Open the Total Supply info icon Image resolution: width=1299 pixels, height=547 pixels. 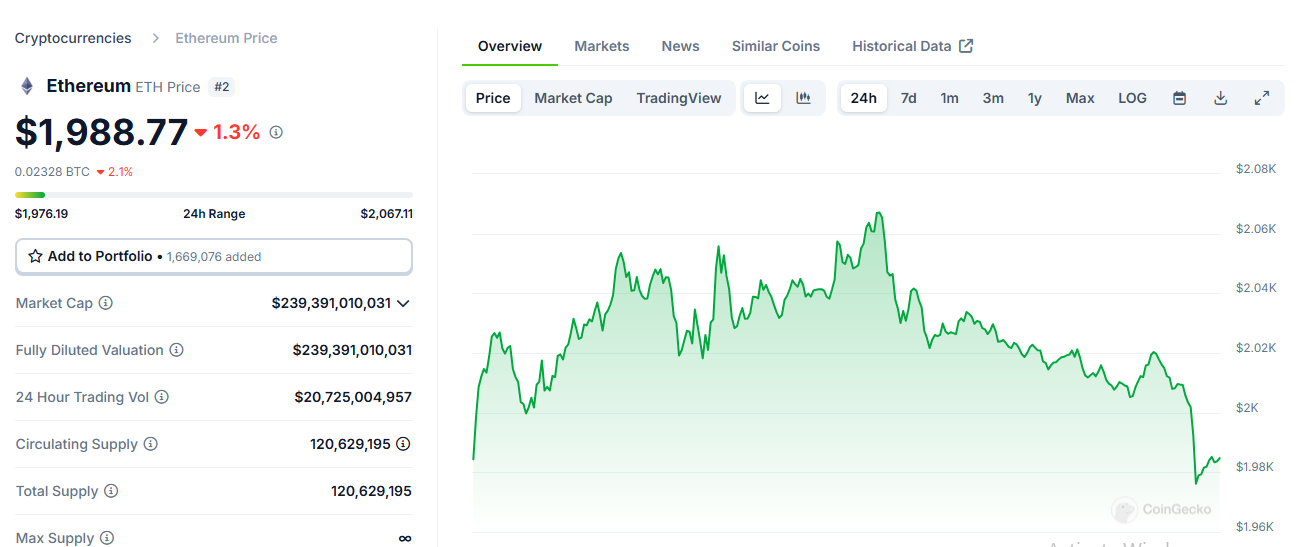coord(111,491)
